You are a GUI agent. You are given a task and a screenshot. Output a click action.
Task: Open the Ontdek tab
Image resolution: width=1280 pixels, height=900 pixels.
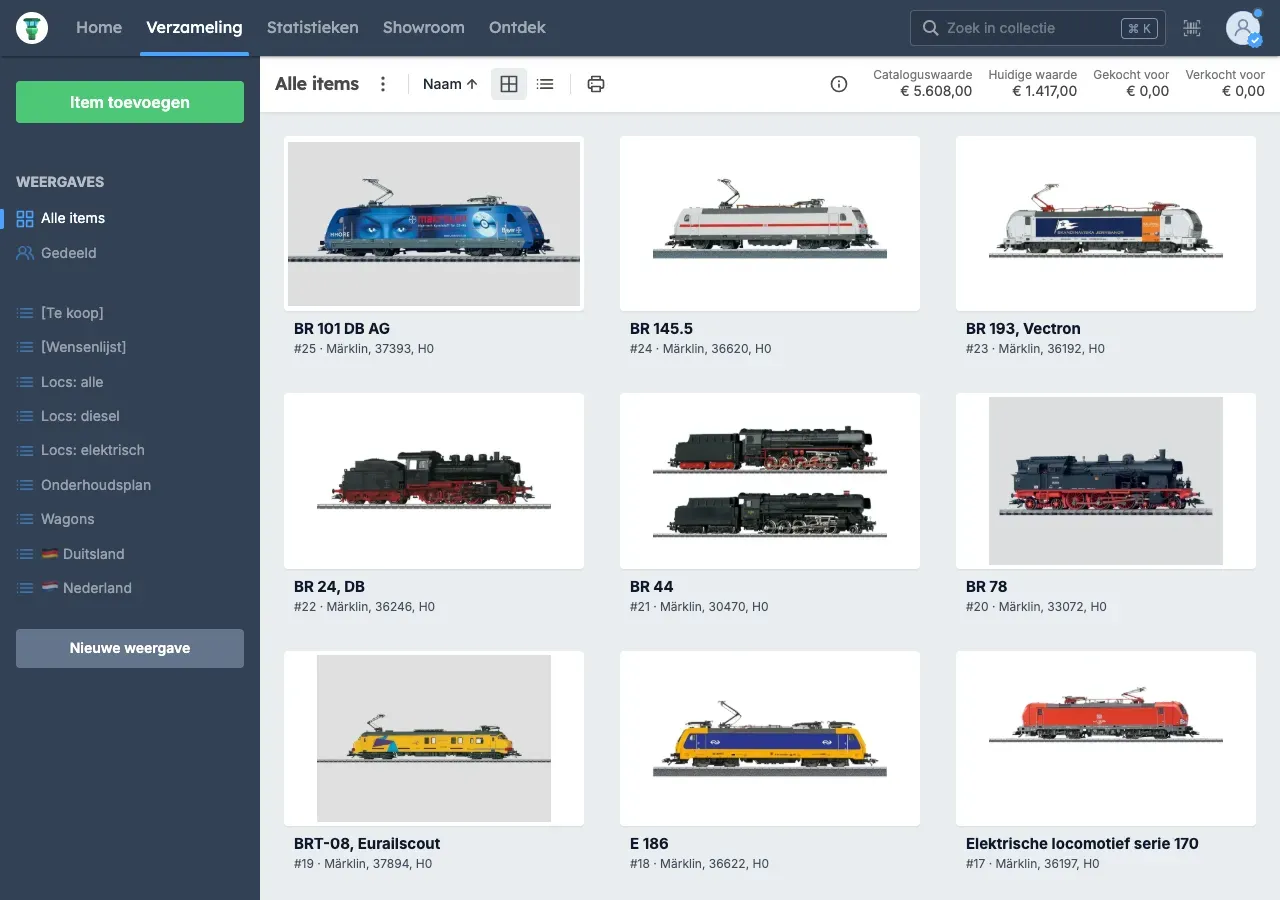tap(517, 28)
